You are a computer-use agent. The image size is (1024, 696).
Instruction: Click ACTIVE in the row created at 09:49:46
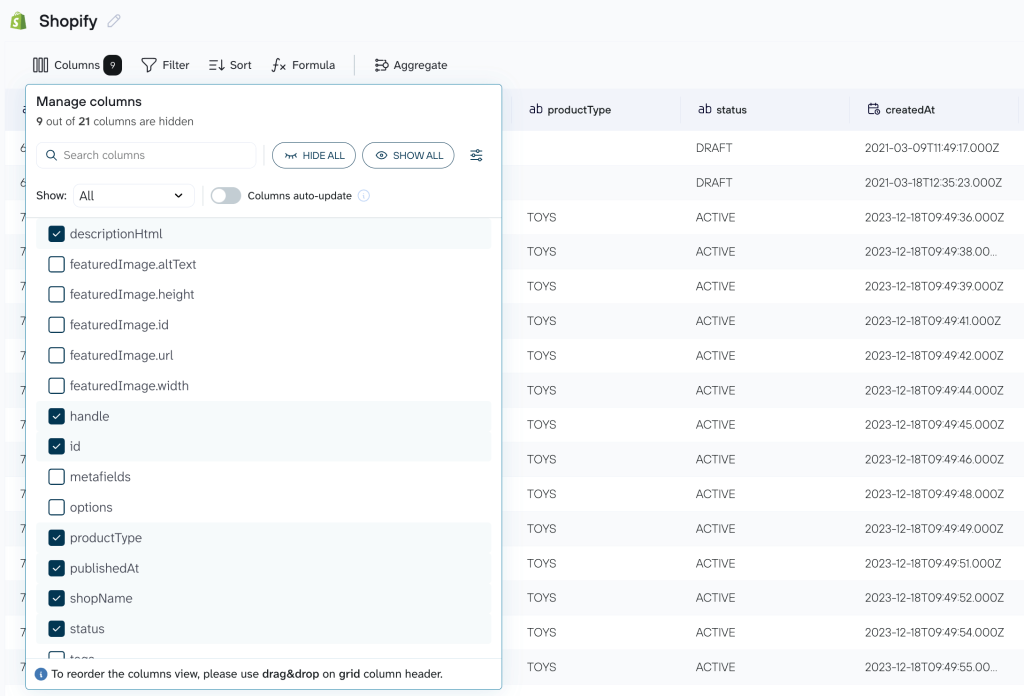pyautogui.click(x=715, y=460)
